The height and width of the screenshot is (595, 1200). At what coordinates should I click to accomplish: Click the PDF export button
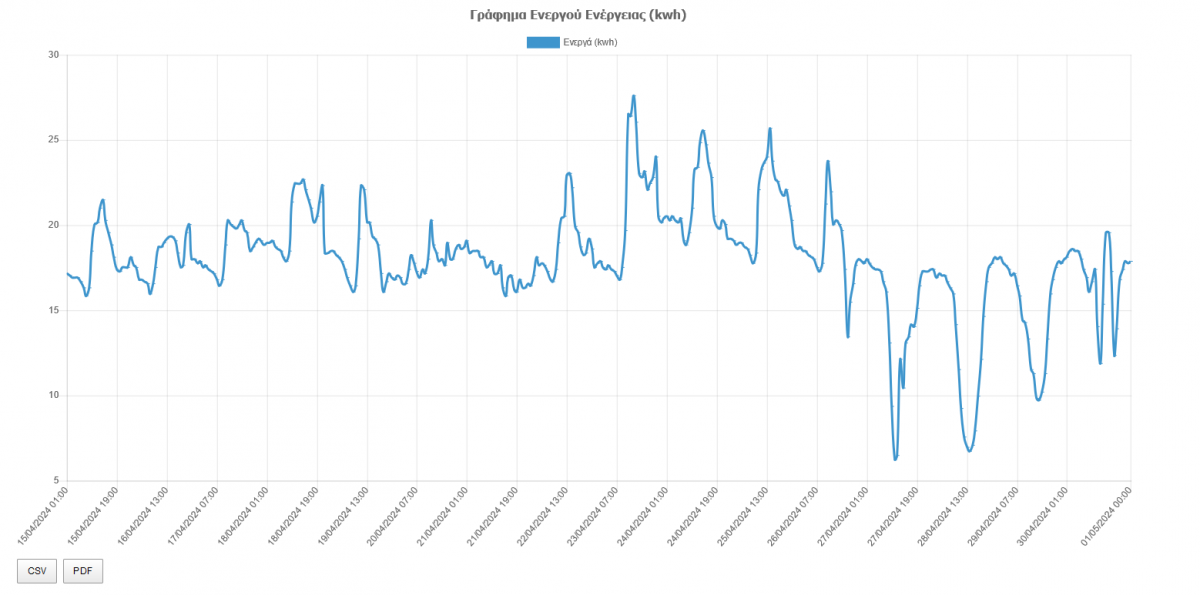(82, 571)
